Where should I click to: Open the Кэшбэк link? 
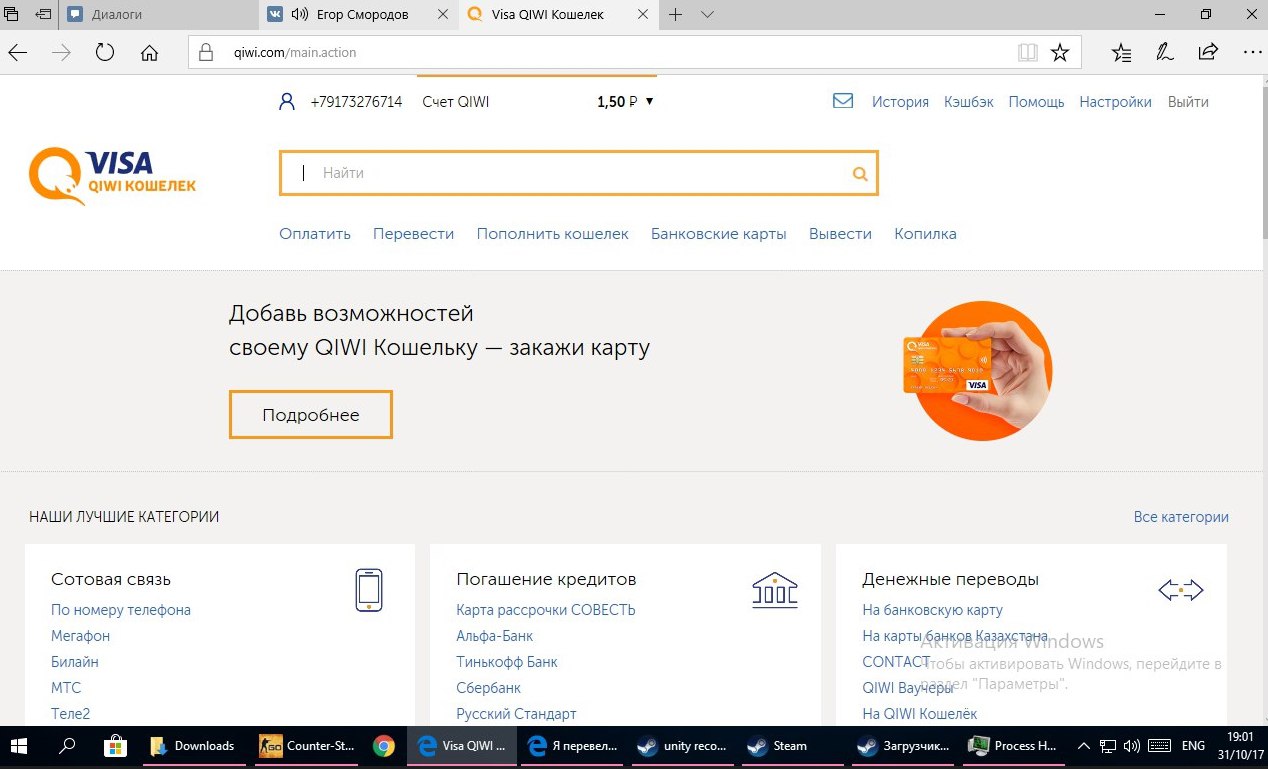pyautogui.click(x=969, y=102)
